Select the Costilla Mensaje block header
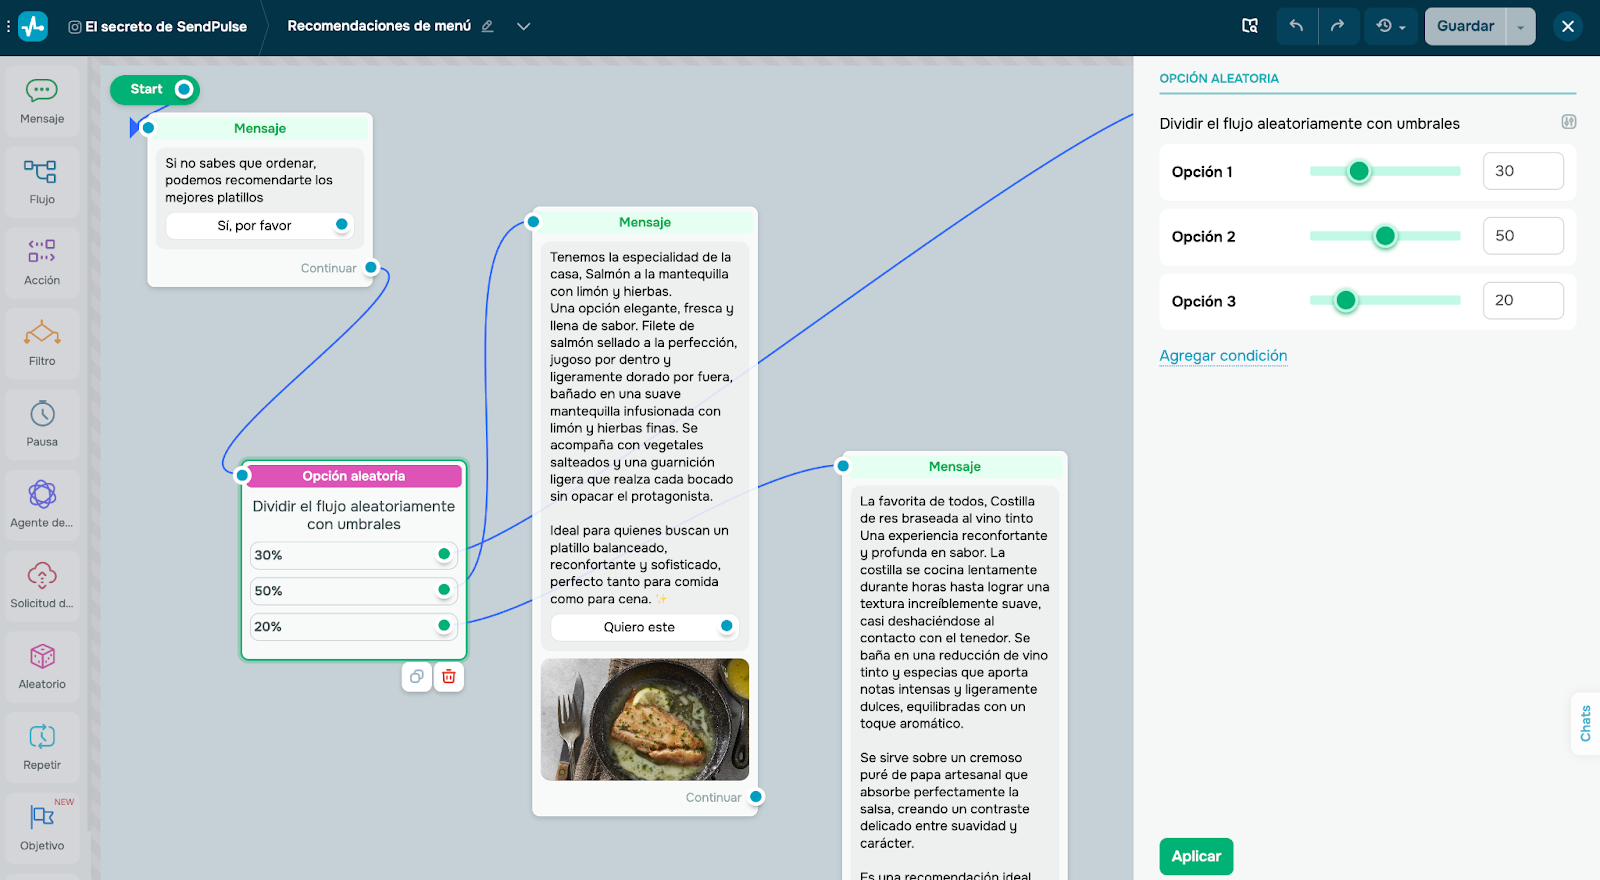 (955, 466)
